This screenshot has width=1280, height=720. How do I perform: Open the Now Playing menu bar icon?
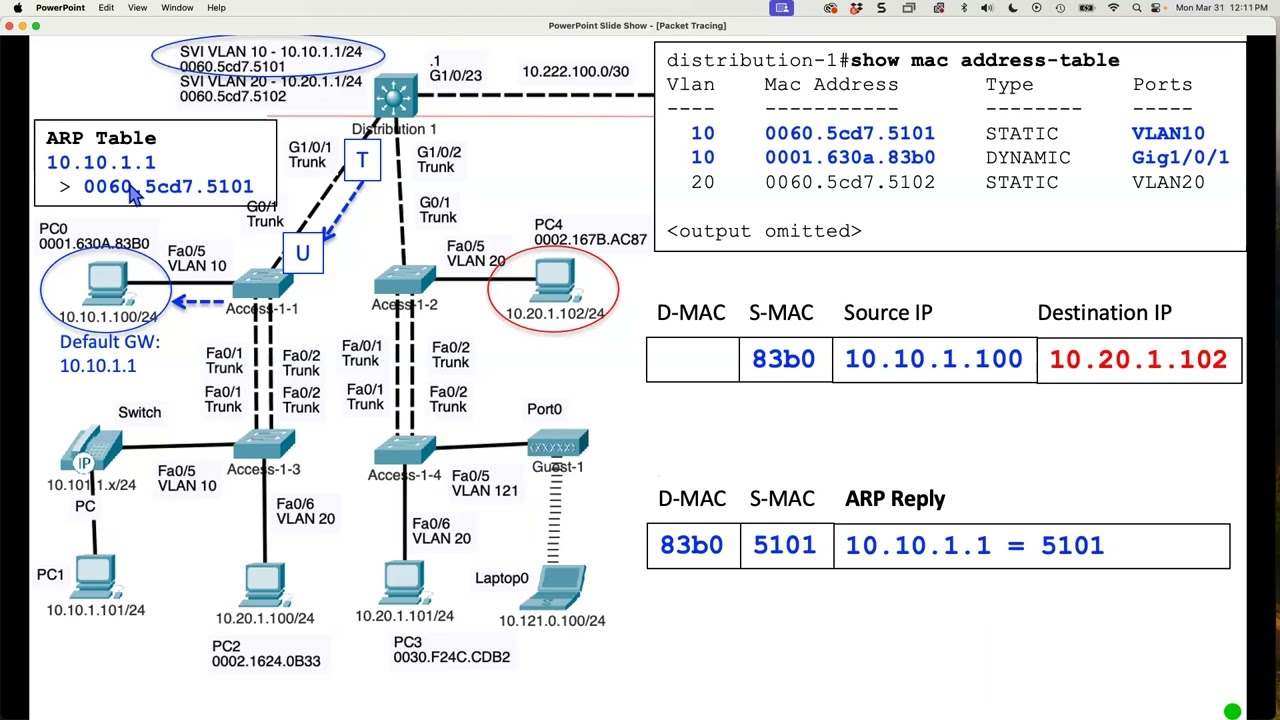[x=1036, y=8]
